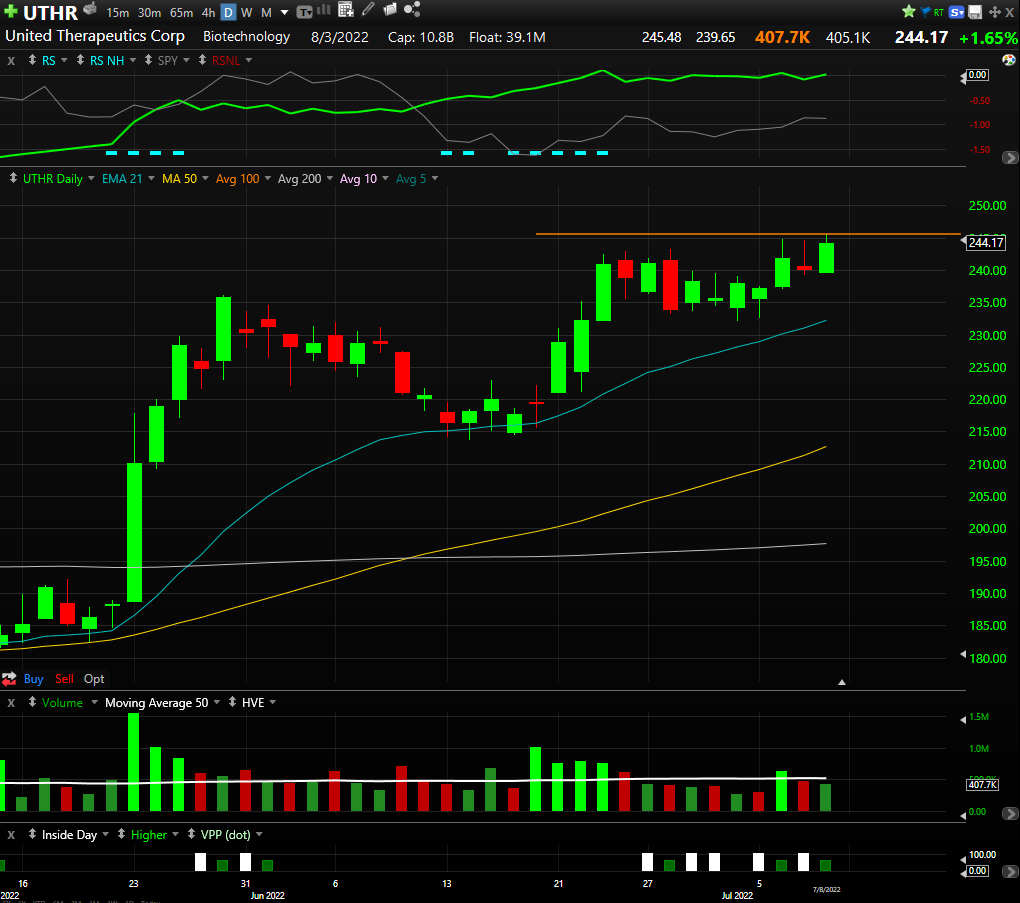Click the orange resistance trendline
This screenshot has height=903, width=1020.
[747, 234]
